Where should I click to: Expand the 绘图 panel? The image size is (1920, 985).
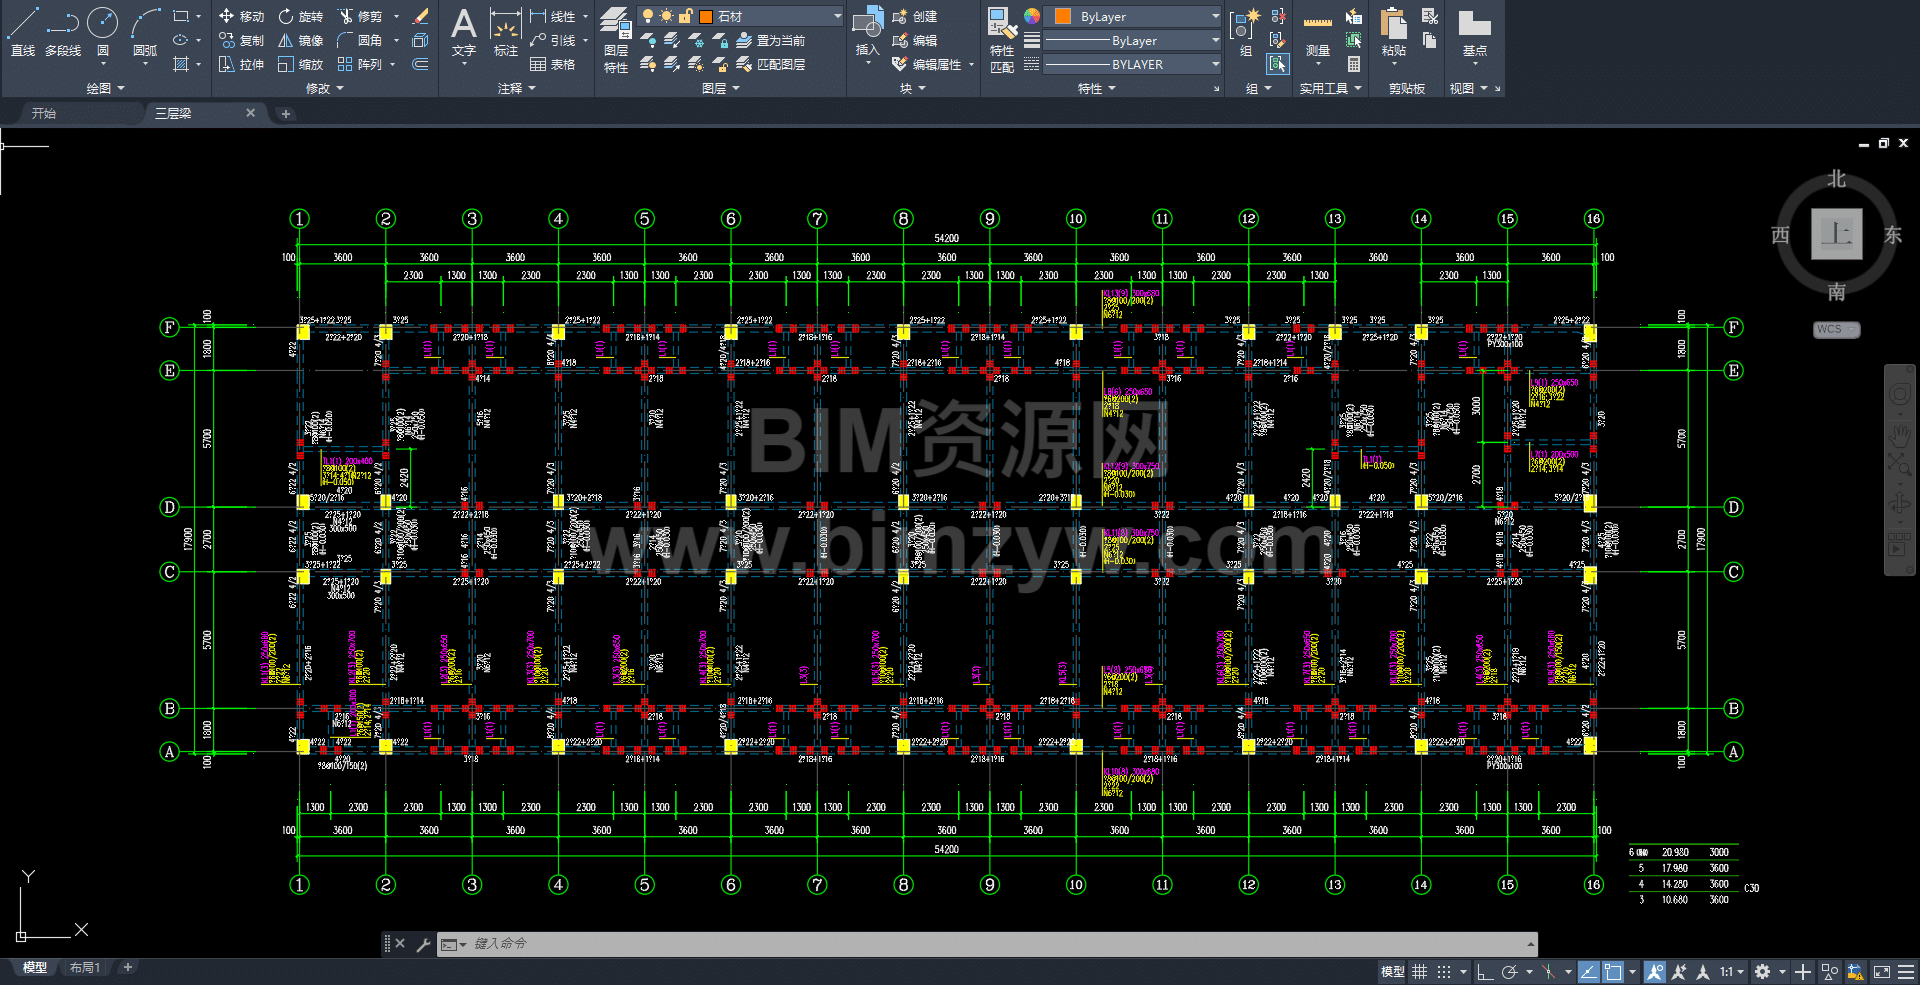click(105, 88)
